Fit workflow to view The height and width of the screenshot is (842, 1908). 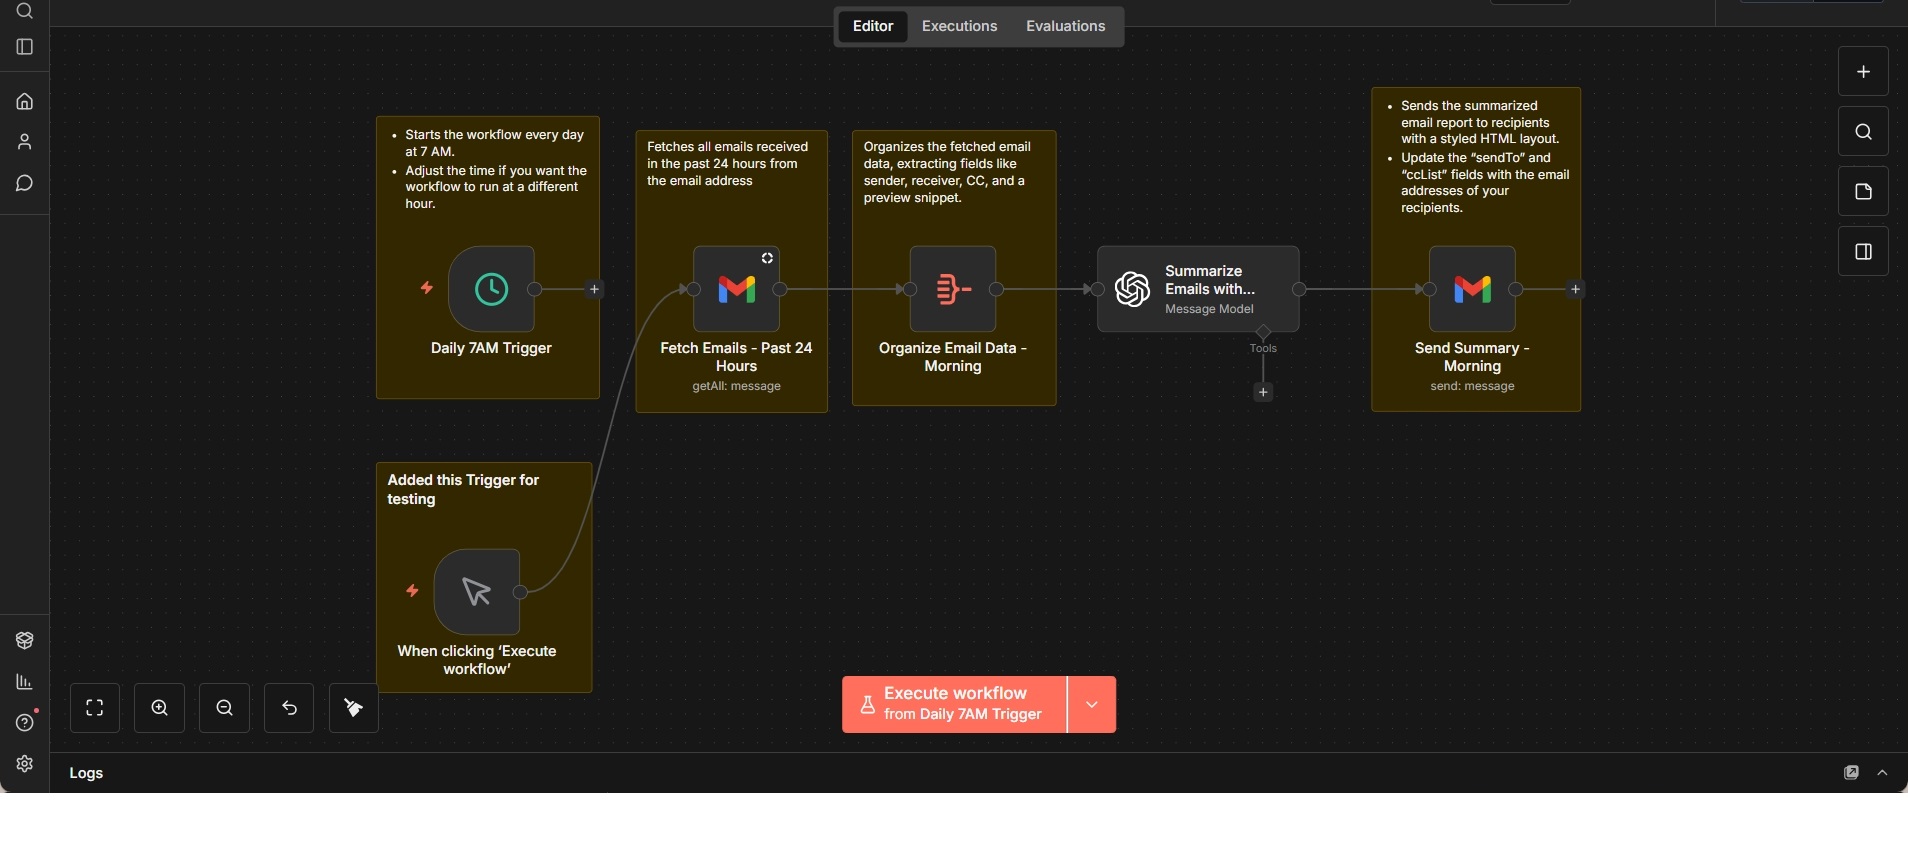coord(95,708)
